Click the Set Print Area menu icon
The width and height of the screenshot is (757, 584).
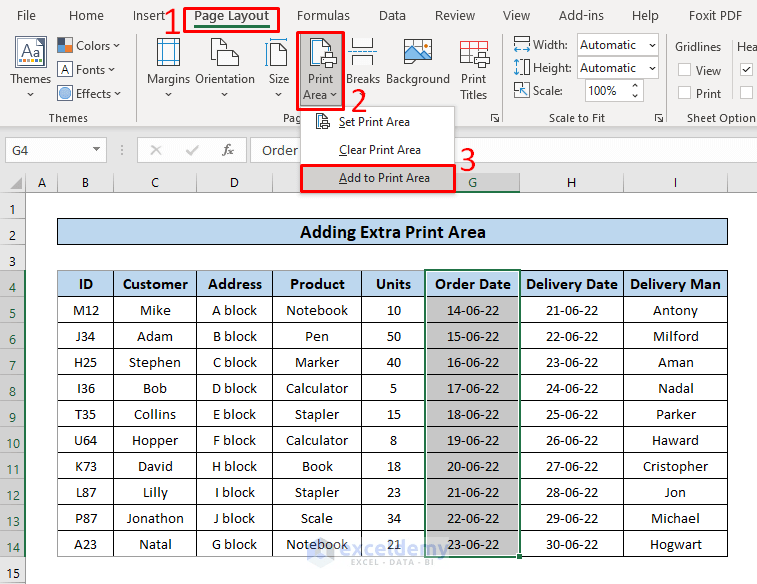coord(322,121)
